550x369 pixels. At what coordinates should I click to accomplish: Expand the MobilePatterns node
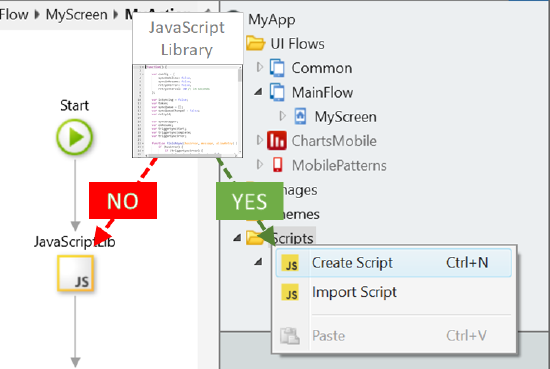point(260,164)
